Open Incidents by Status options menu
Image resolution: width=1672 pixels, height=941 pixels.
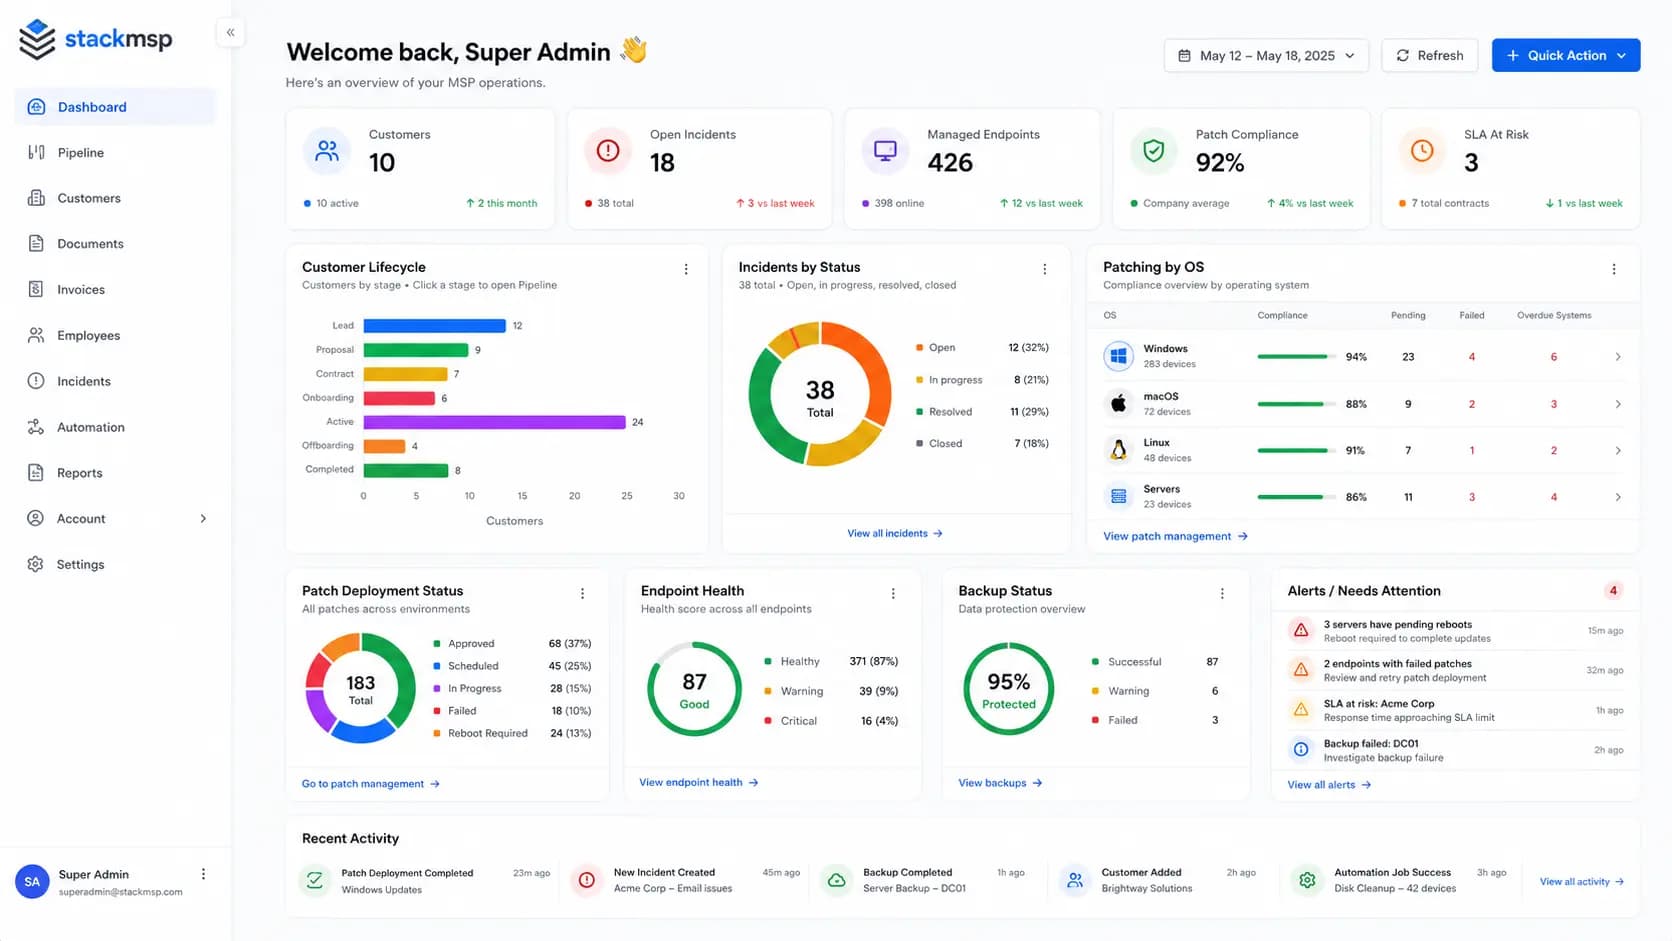pyautogui.click(x=1045, y=269)
